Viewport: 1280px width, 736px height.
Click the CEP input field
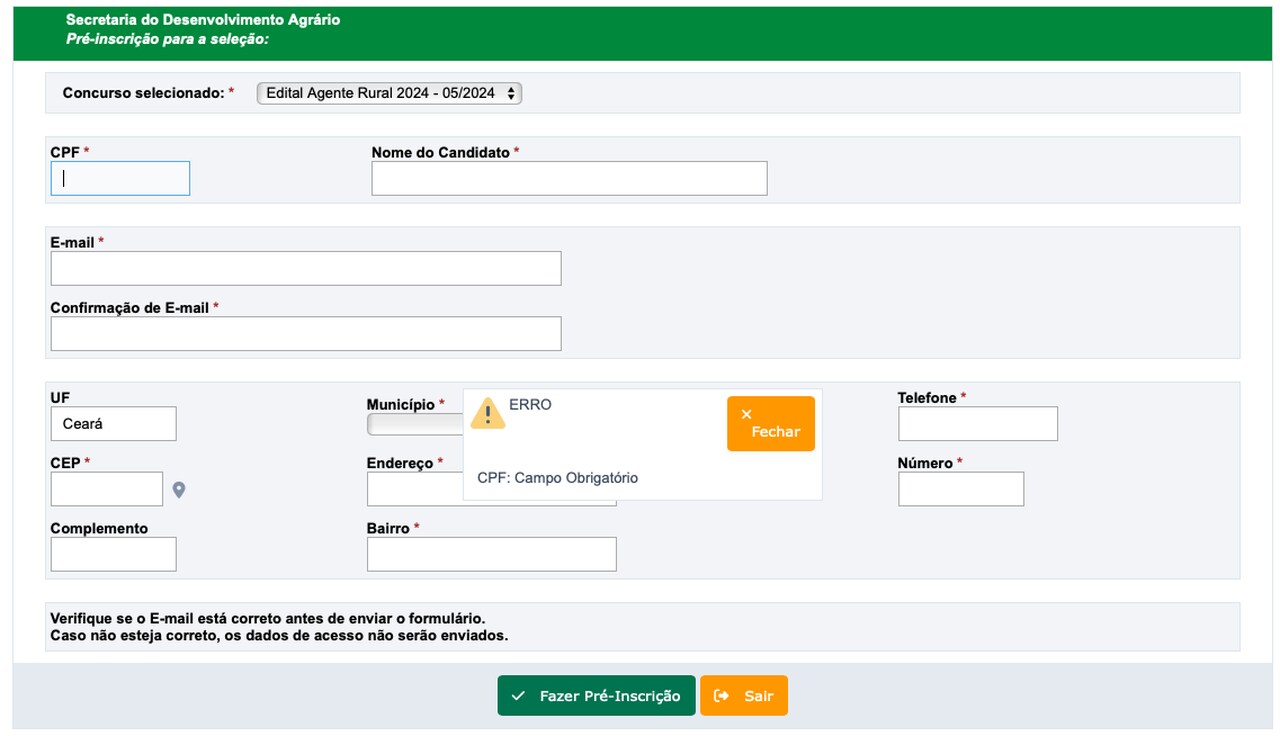pyautogui.click(x=107, y=489)
